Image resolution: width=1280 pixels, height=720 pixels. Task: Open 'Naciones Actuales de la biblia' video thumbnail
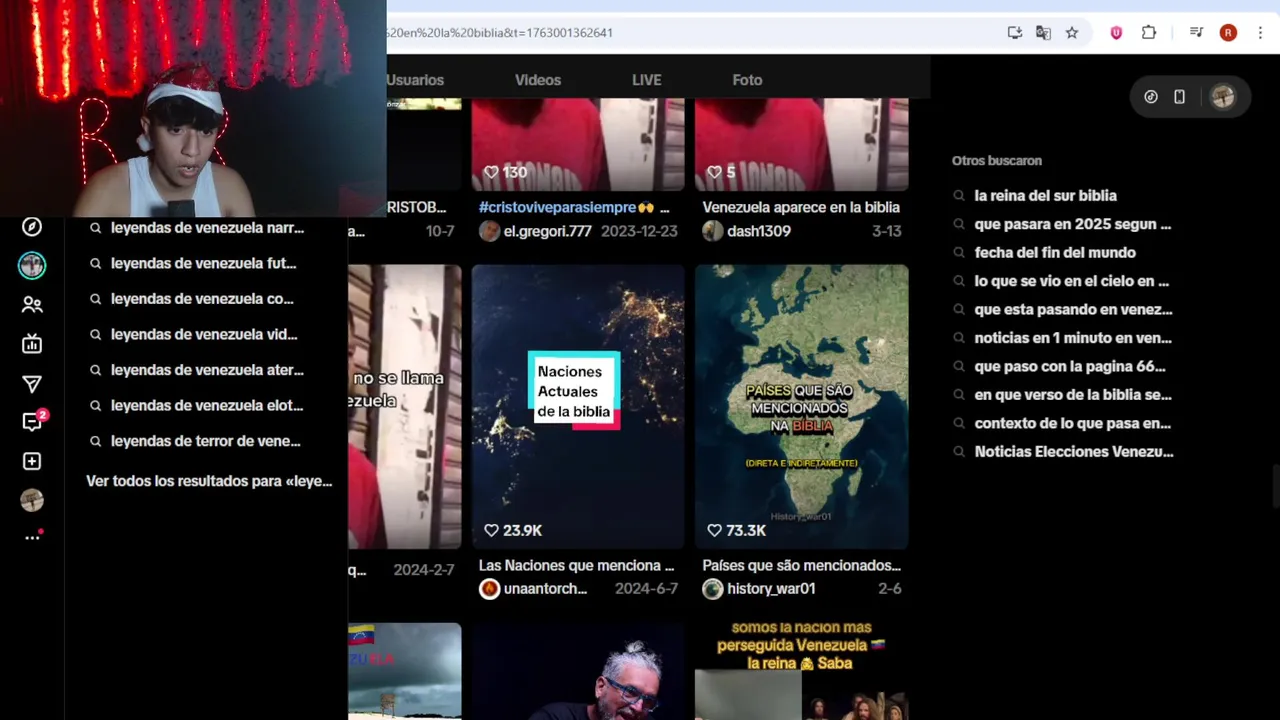(578, 406)
